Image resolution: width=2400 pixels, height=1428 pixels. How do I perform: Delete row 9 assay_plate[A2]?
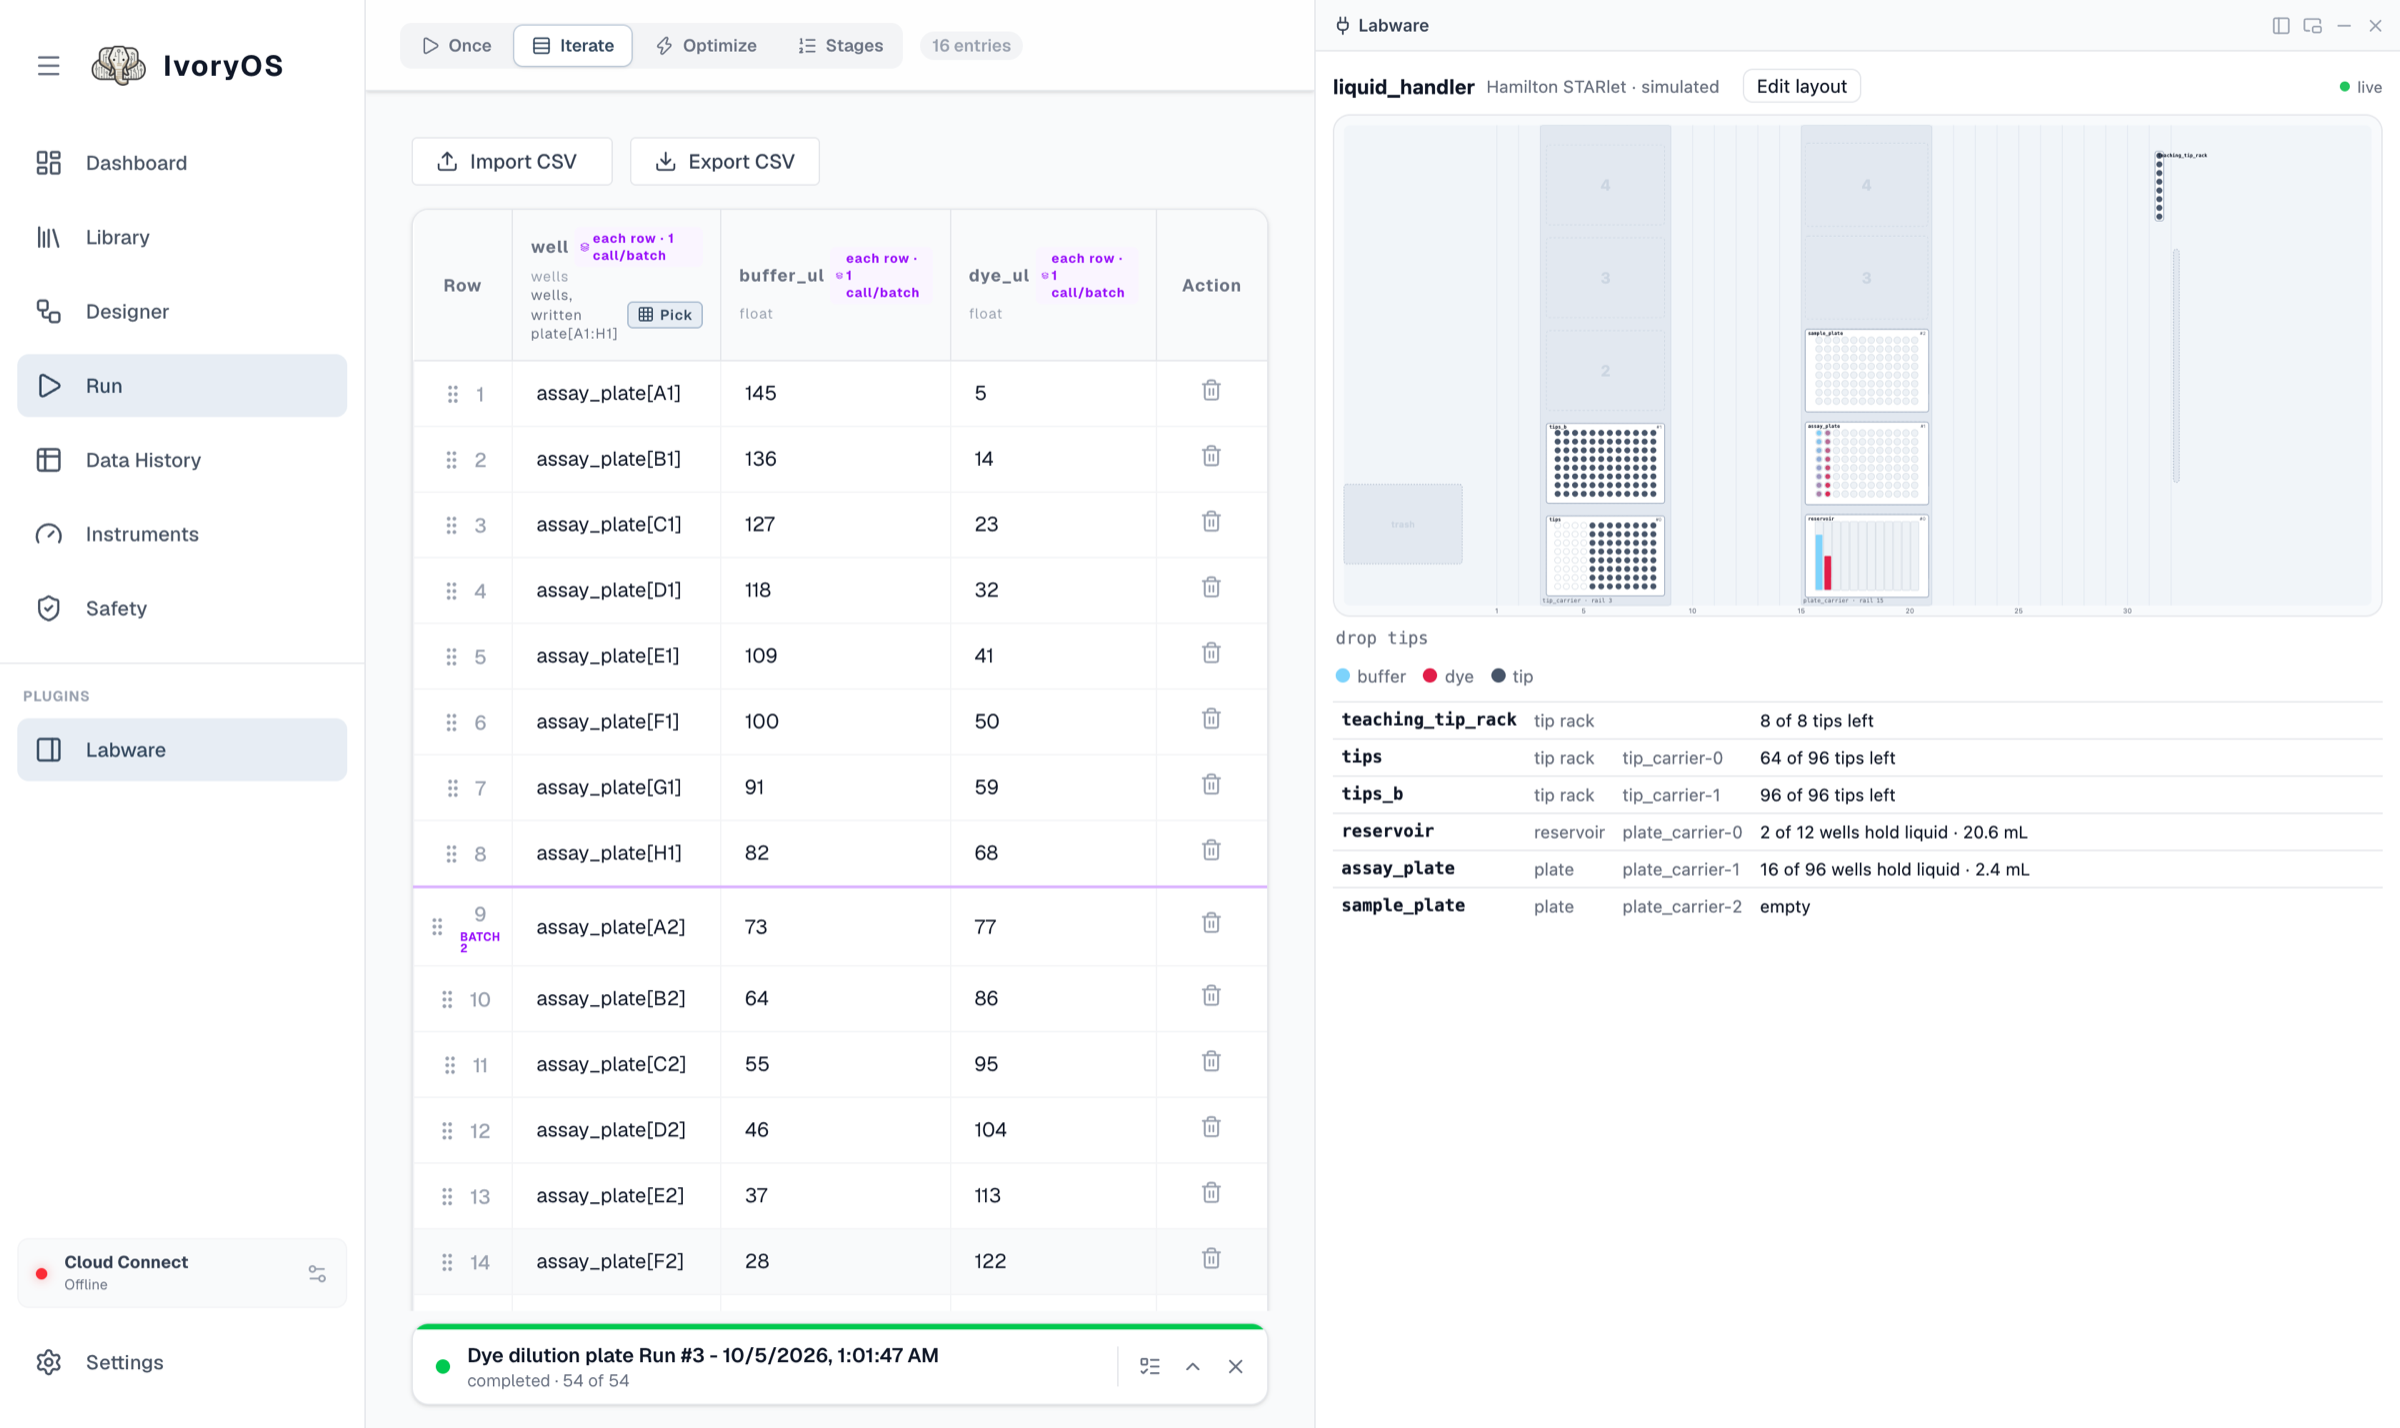(1211, 922)
